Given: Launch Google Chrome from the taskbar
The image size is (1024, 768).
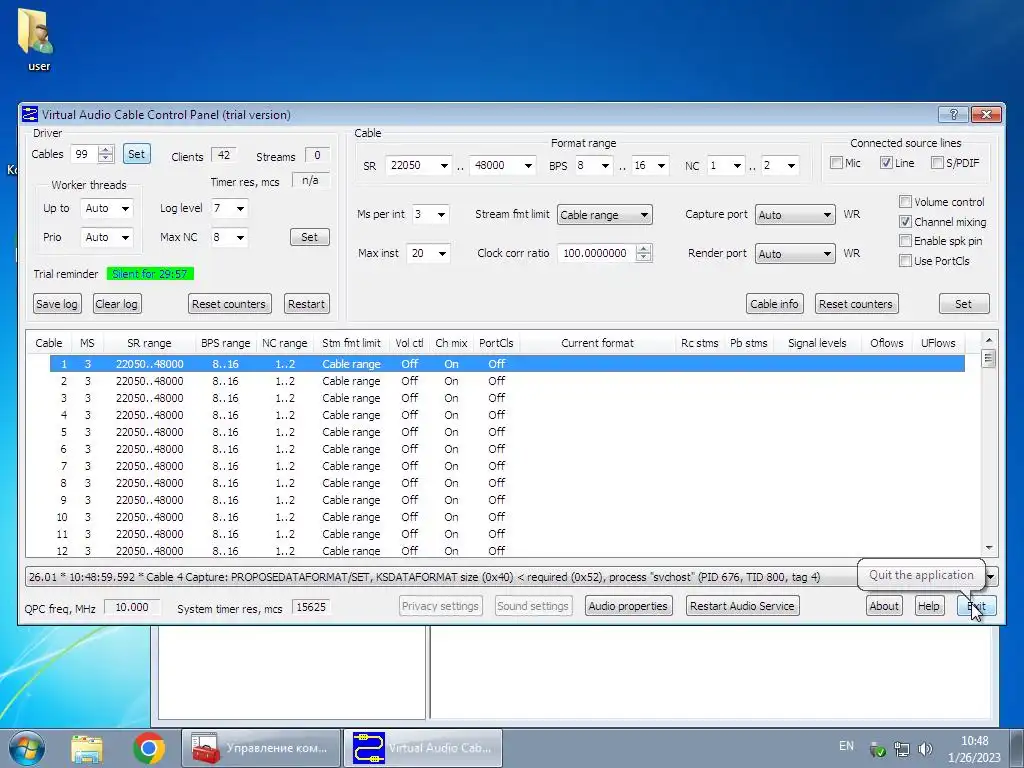Looking at the screenshot, I should coord(148,748).
